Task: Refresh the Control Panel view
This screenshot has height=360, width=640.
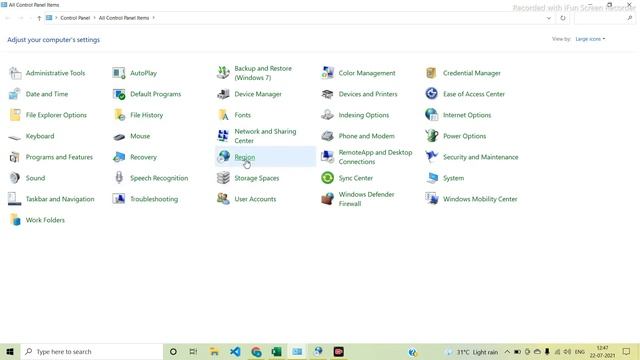Action: [x=563, y=18]
